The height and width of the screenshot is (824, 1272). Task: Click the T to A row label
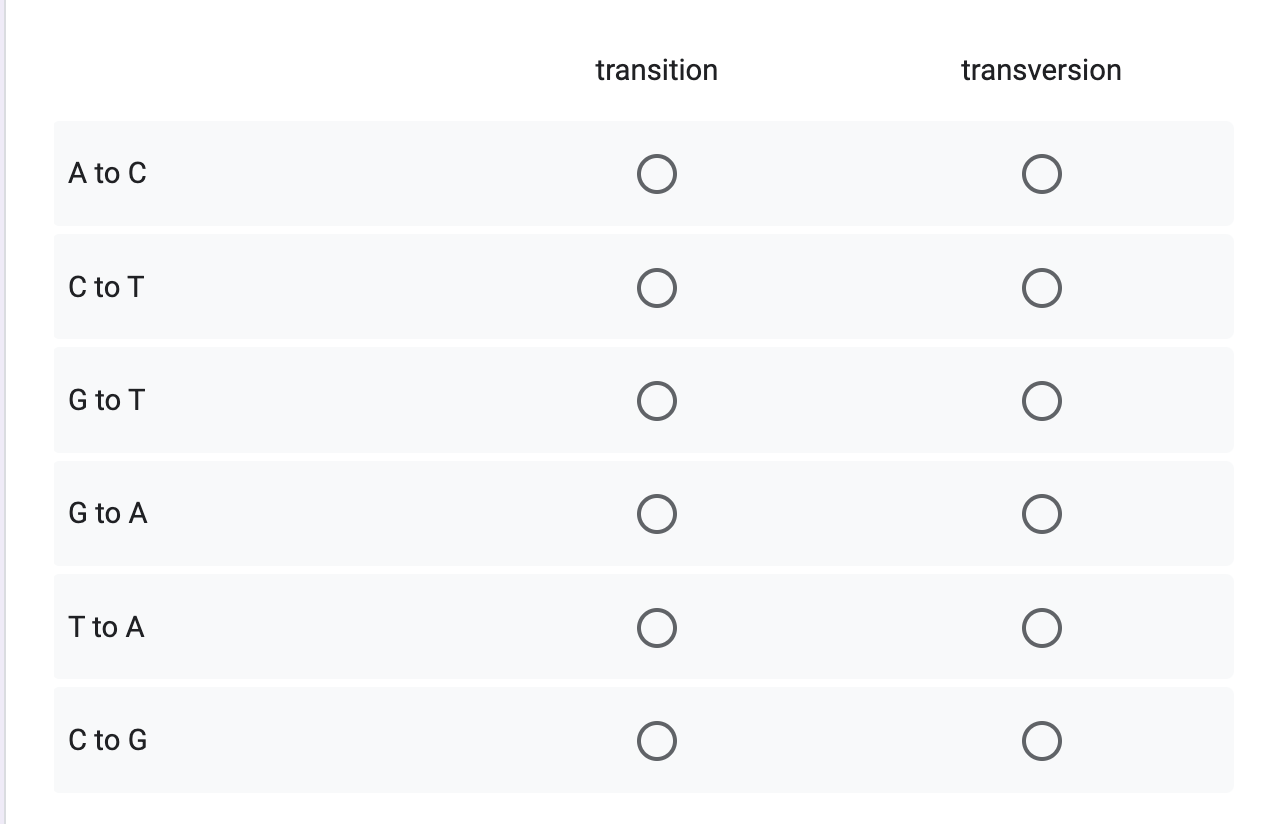(104, 627)
